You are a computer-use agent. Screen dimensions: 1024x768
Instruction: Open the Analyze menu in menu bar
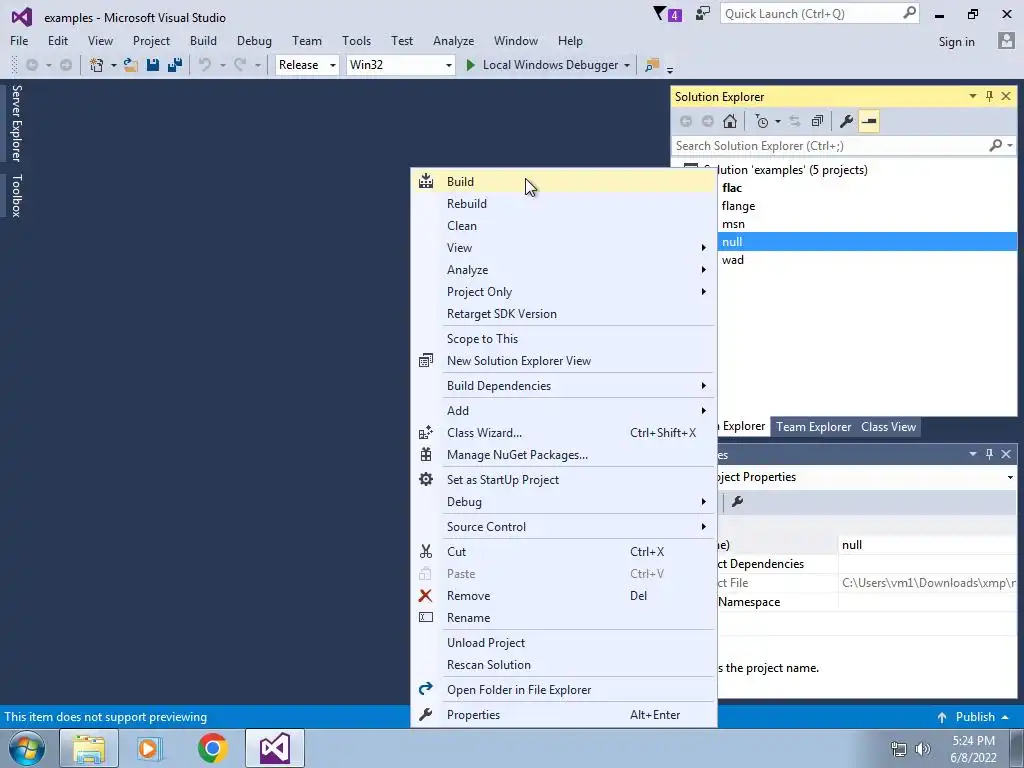pos(453,40)
